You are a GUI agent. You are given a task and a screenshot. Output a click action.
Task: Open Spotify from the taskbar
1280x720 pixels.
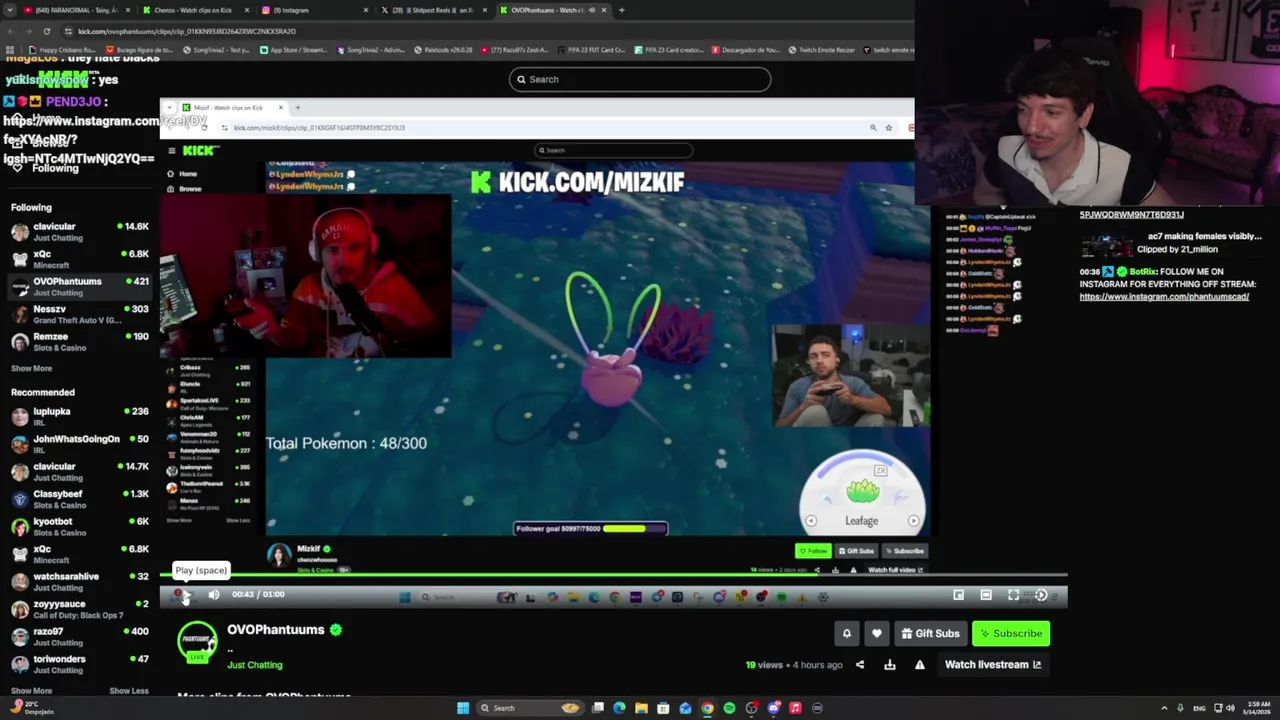[x=729, y=708]
